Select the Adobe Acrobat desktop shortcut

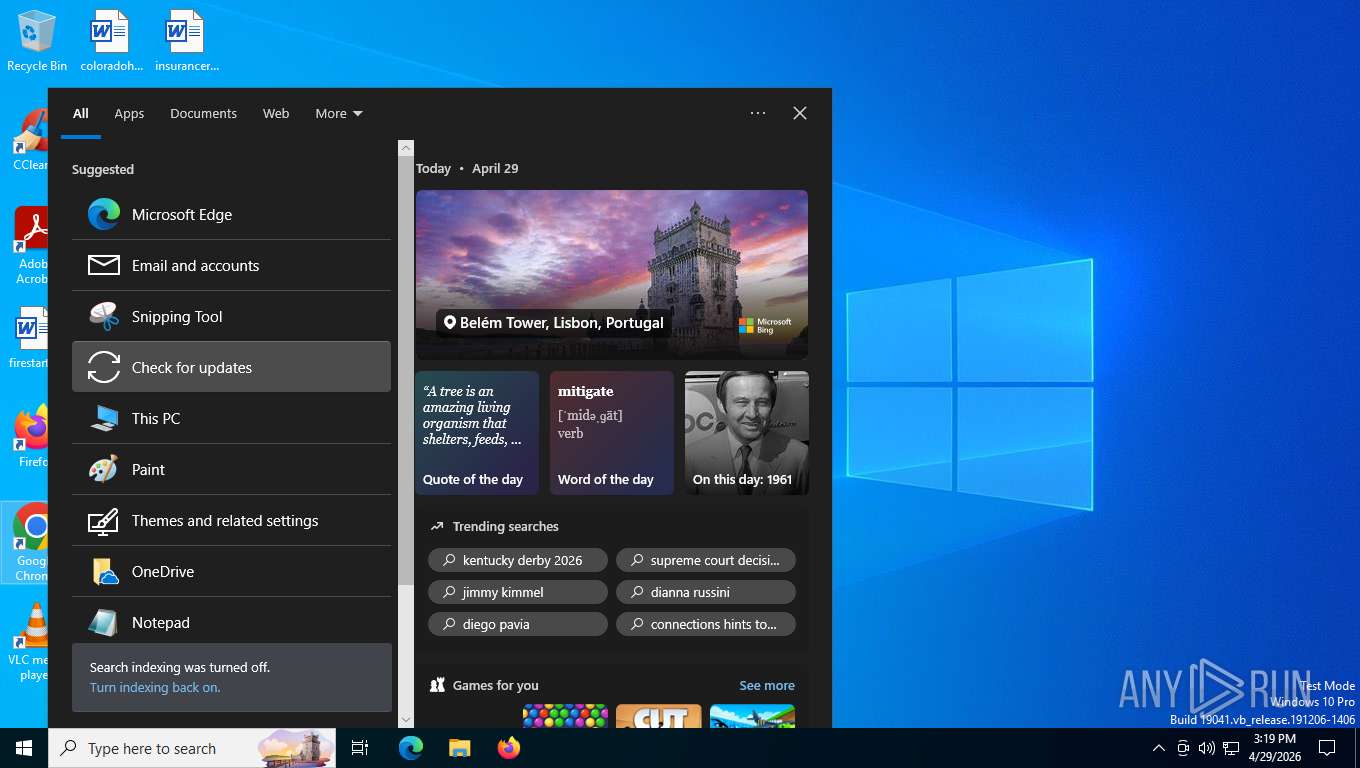coord(30,245)
